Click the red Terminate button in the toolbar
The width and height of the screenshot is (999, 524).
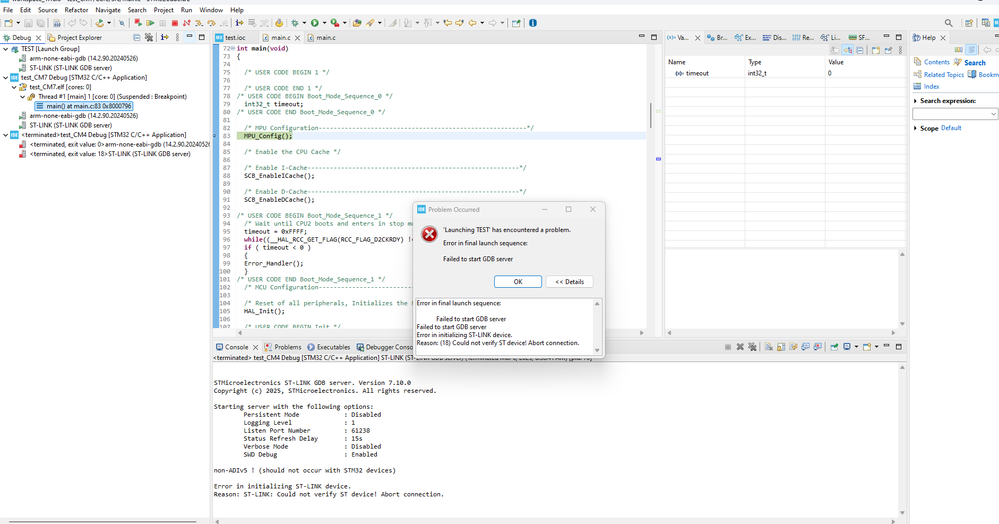click(175, 23)
